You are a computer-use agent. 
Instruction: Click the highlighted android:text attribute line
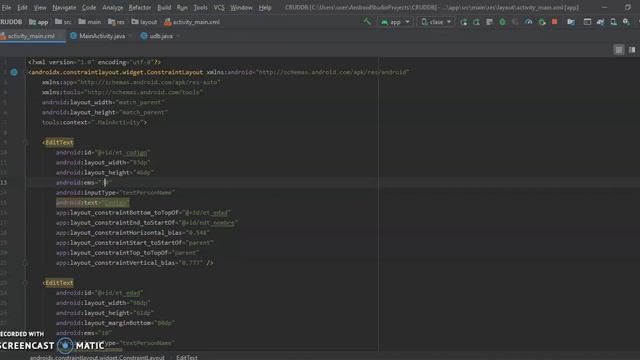[92, 203]
